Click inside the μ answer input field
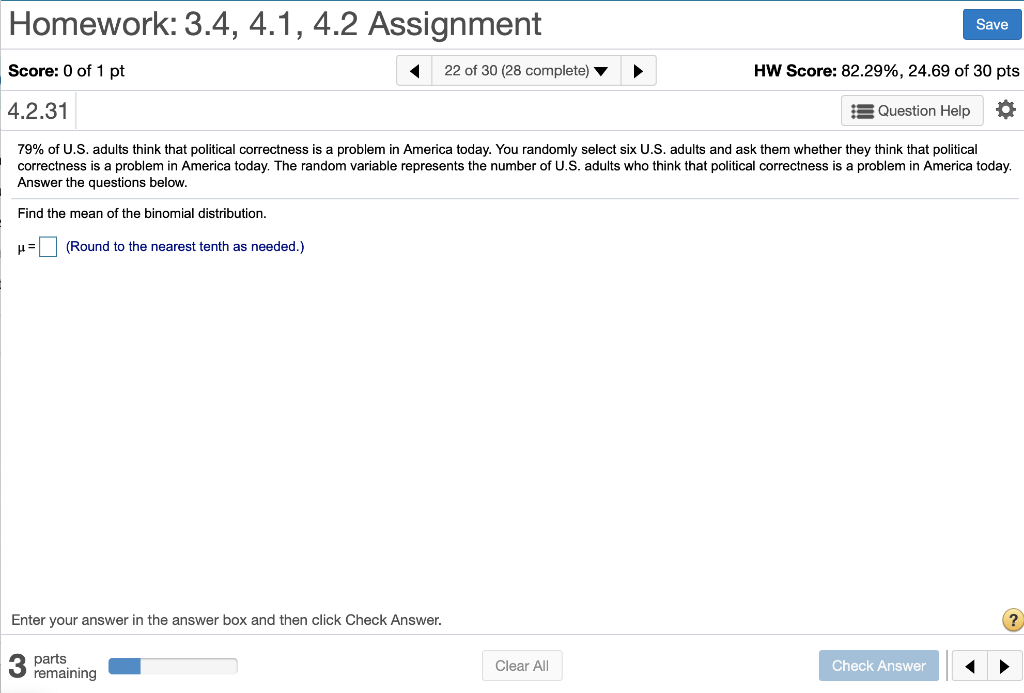The image size is (1024, 693). [46, 246]
